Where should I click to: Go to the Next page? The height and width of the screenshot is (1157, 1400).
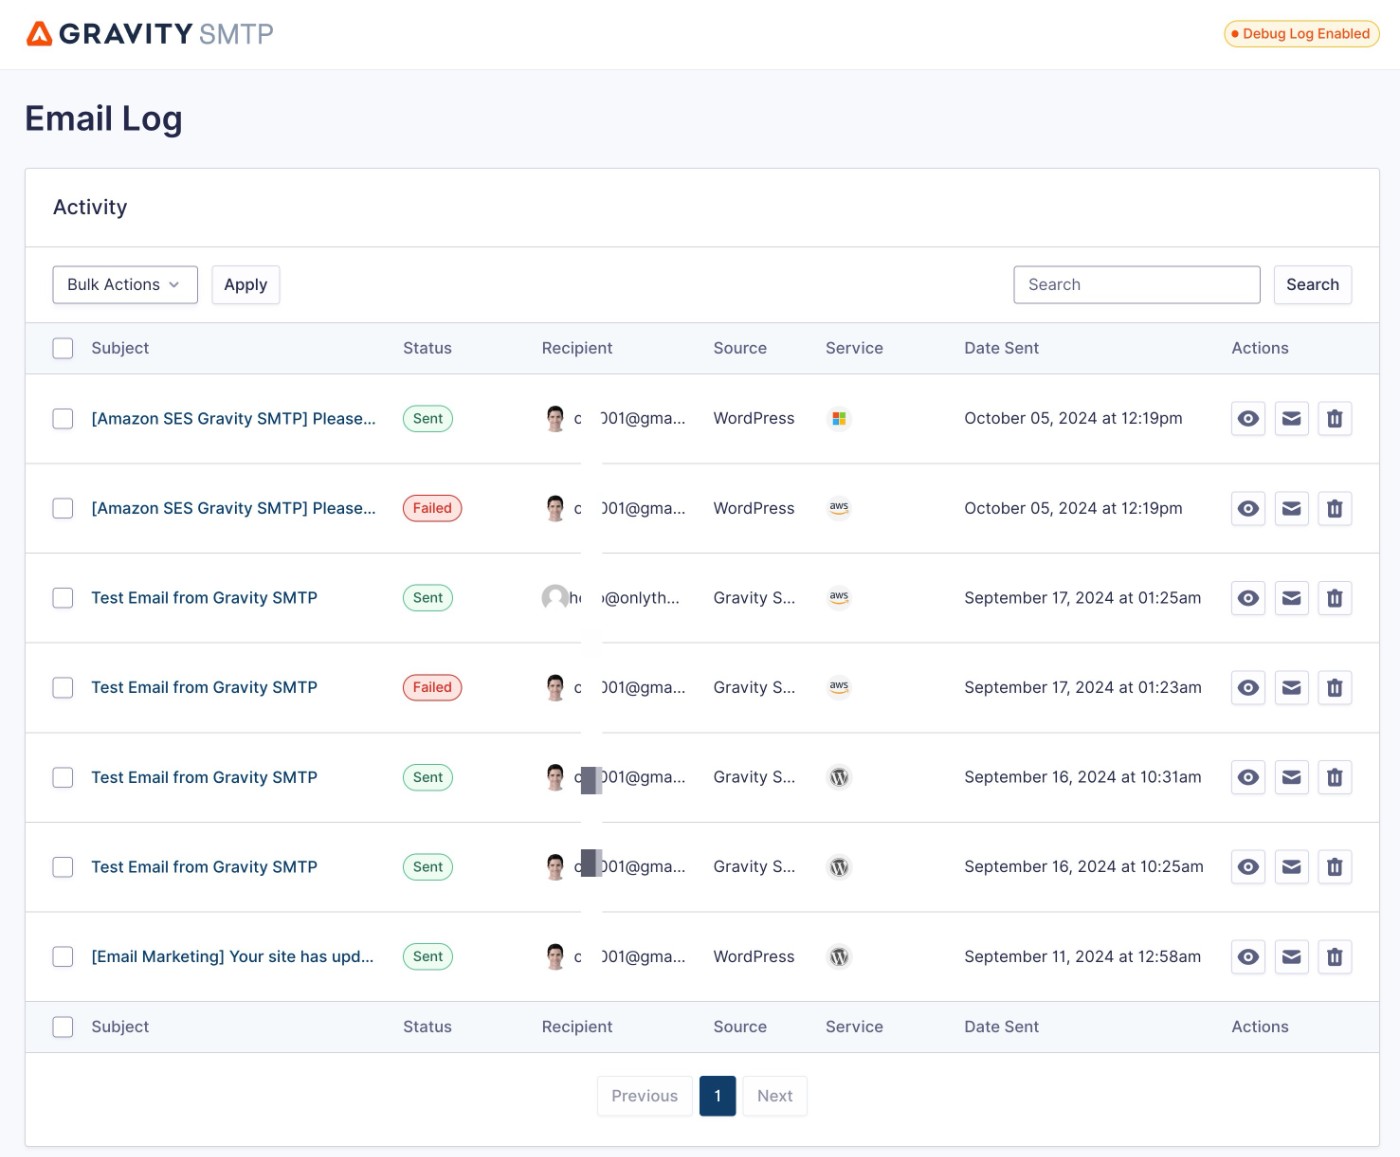(775, 1096)
